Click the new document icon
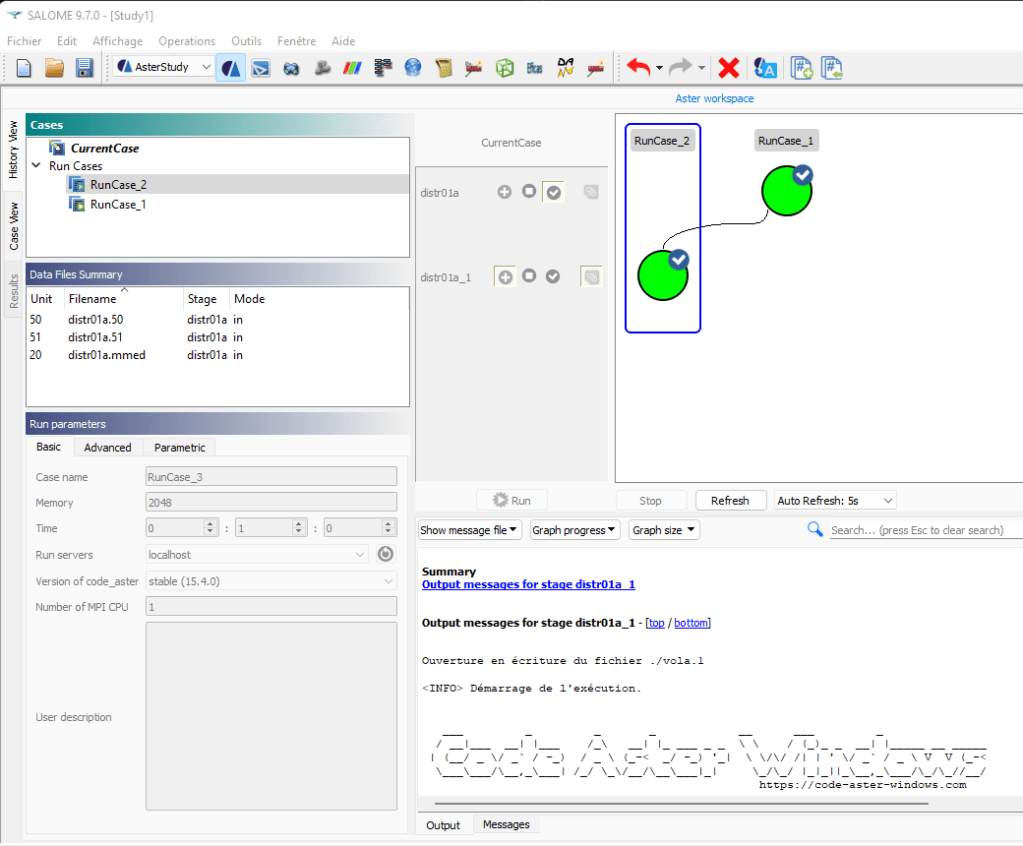The image size is (1023, 846). coord(24,68)
